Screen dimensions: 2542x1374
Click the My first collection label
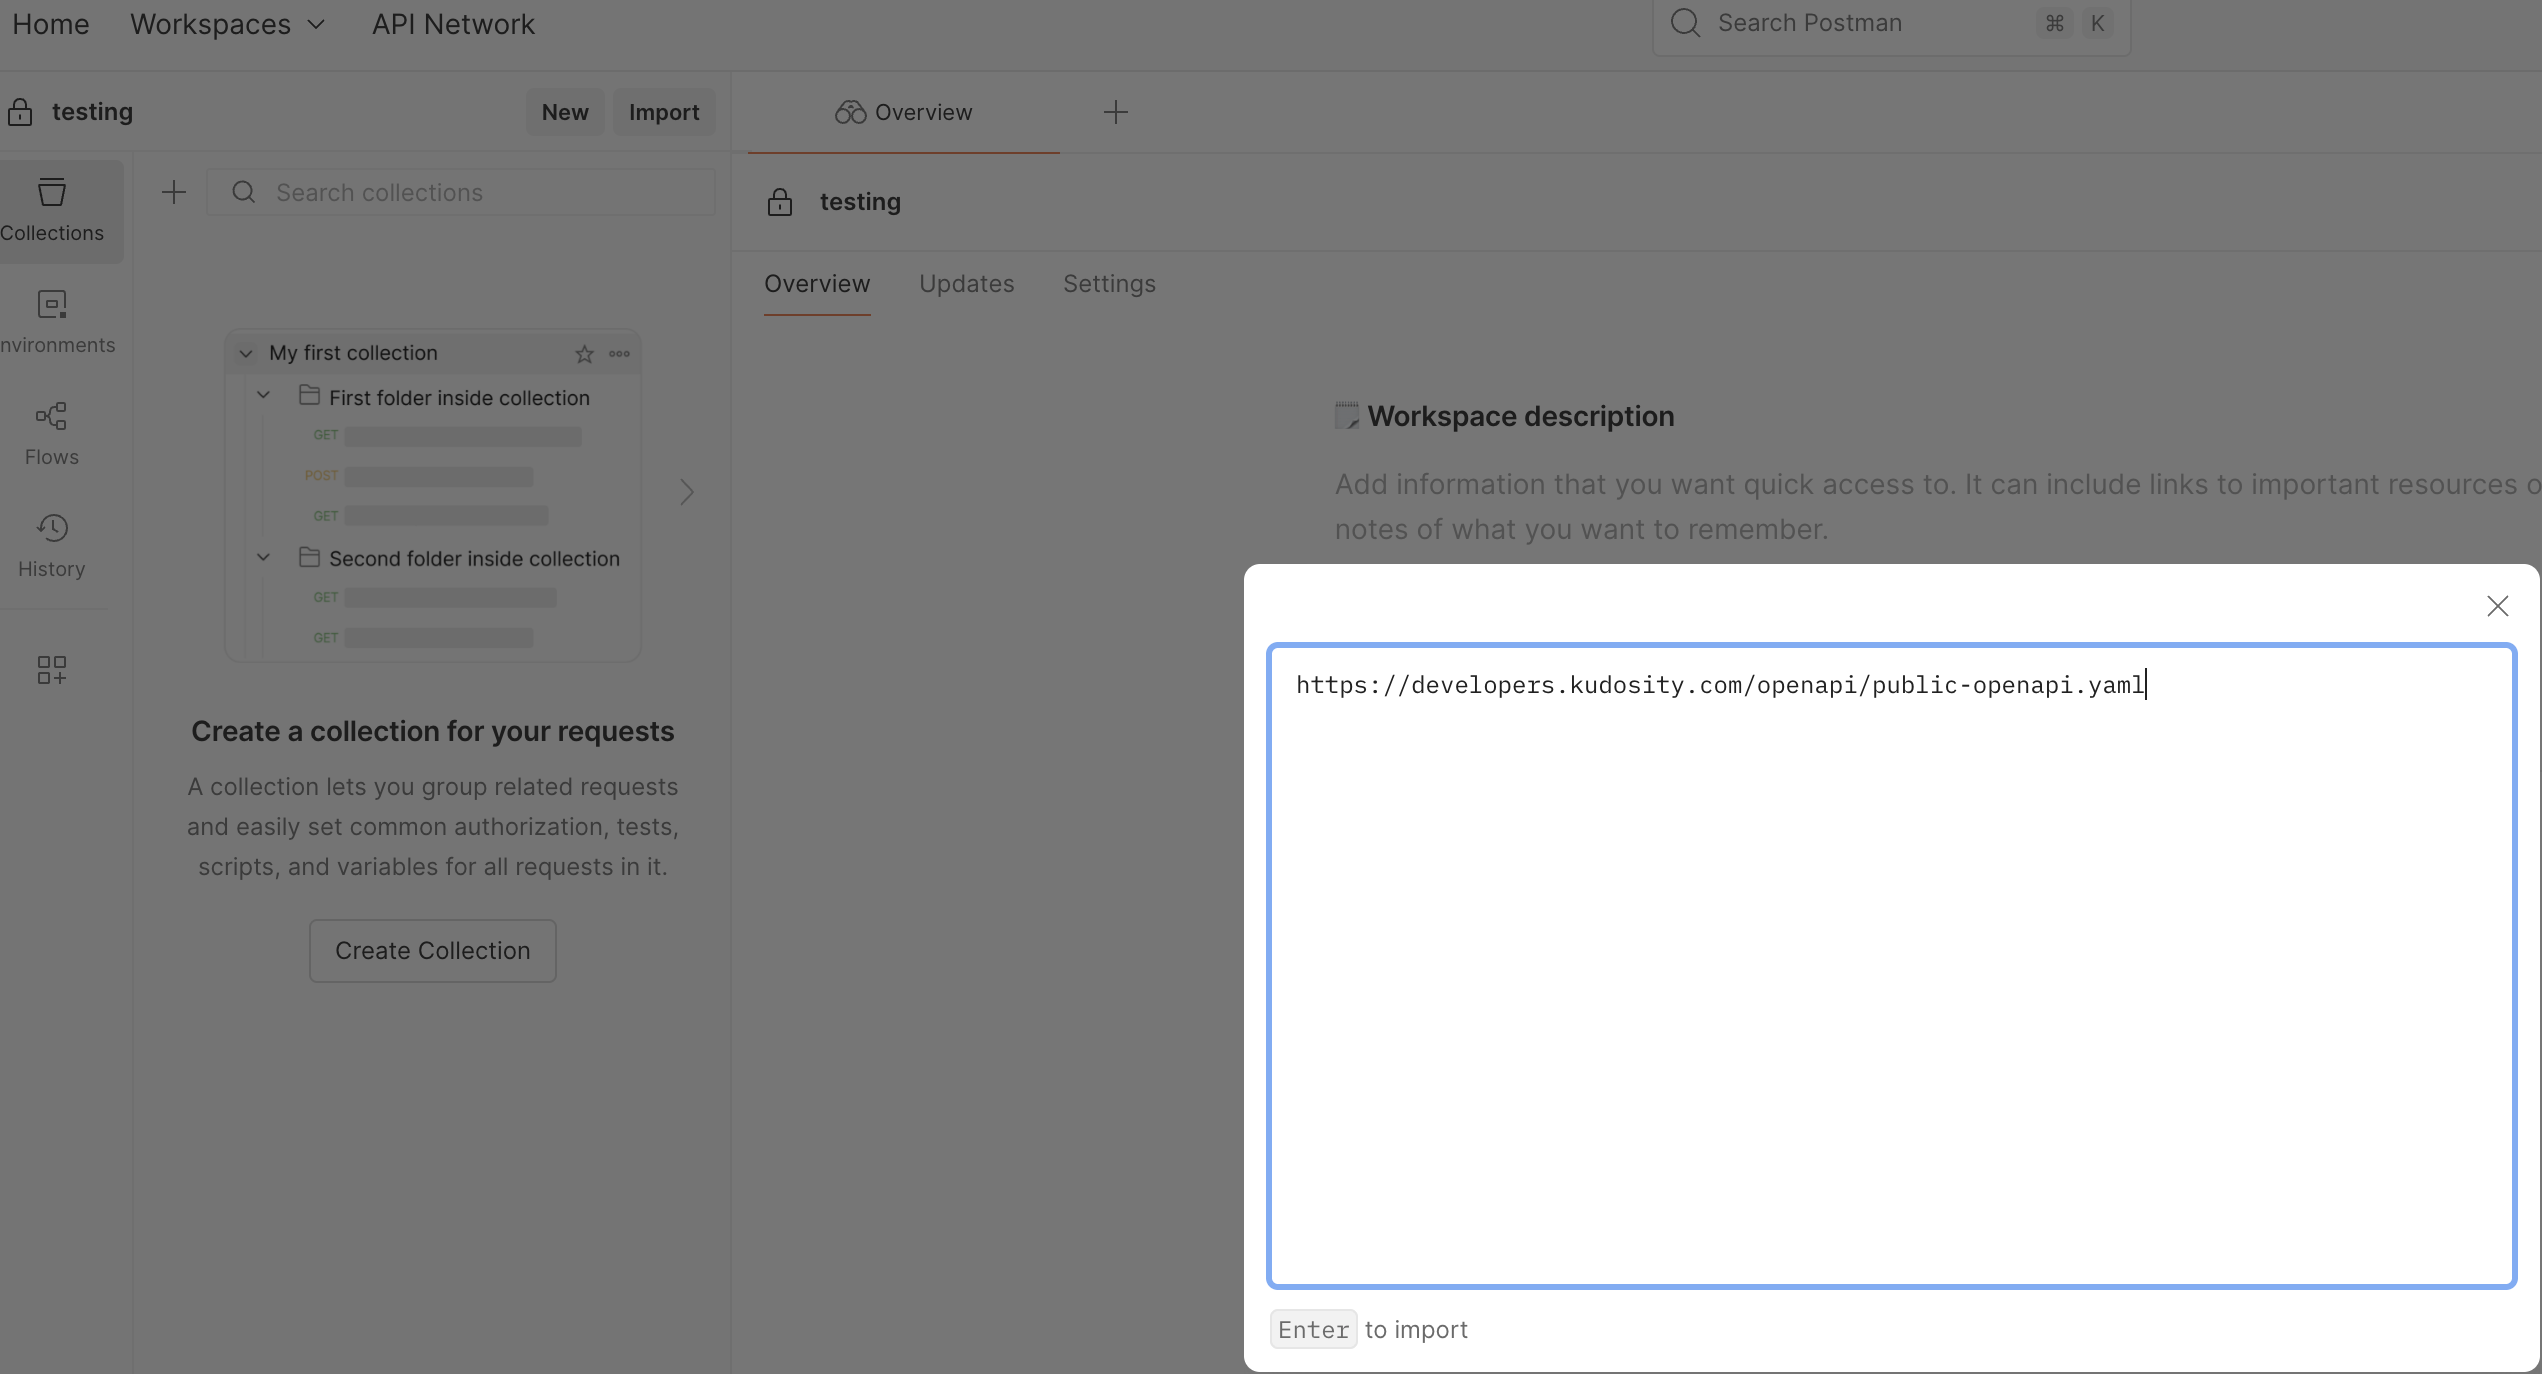(353, 353)
